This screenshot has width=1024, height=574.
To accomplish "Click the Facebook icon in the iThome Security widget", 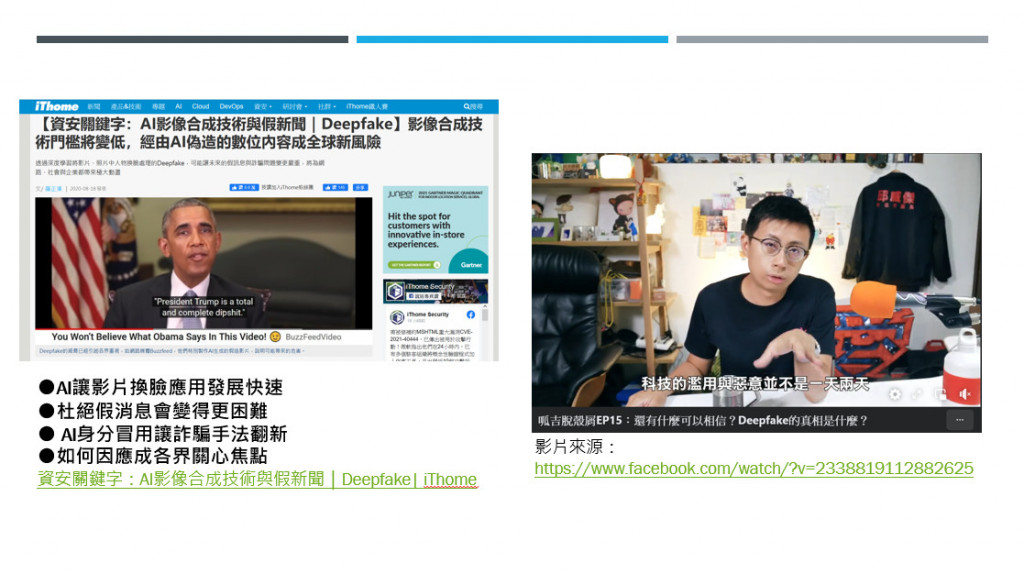I will tap(471, 315).
